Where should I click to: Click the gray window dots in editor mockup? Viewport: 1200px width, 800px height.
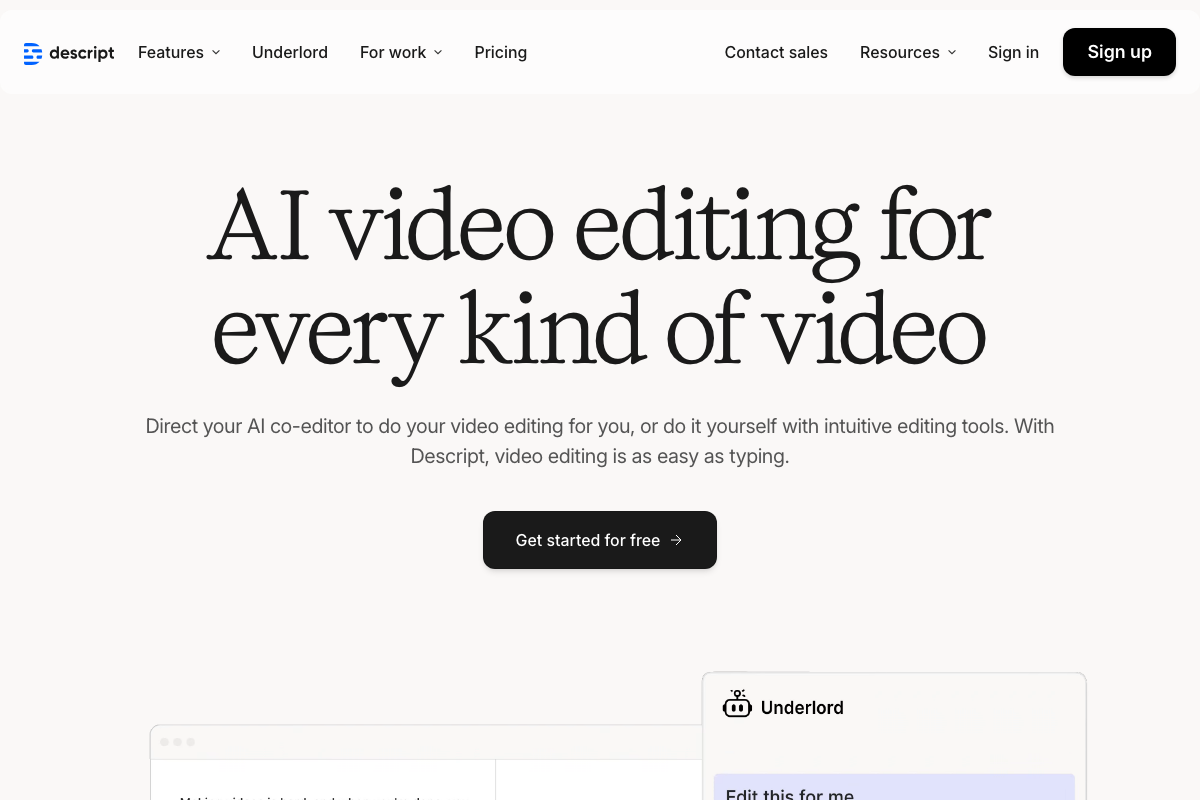coord(177,742)
